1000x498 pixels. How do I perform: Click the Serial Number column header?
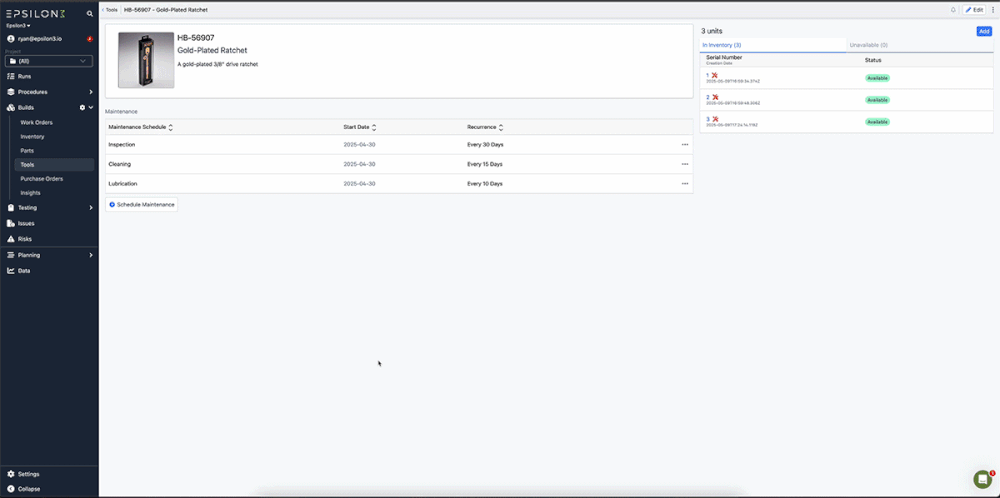tap(724, 57)
